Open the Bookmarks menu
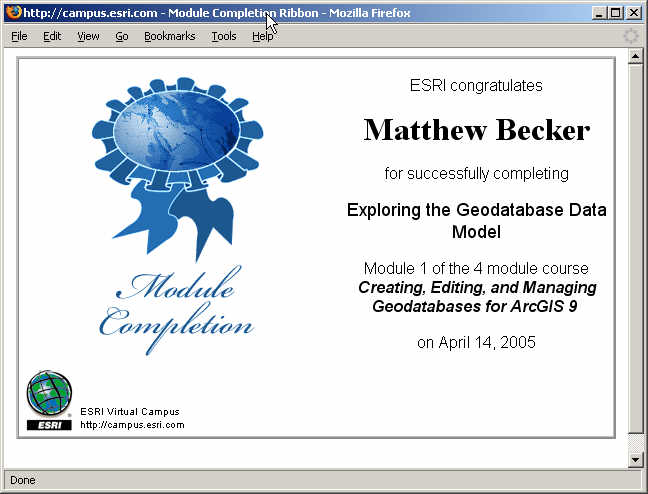 click(169, 36)
